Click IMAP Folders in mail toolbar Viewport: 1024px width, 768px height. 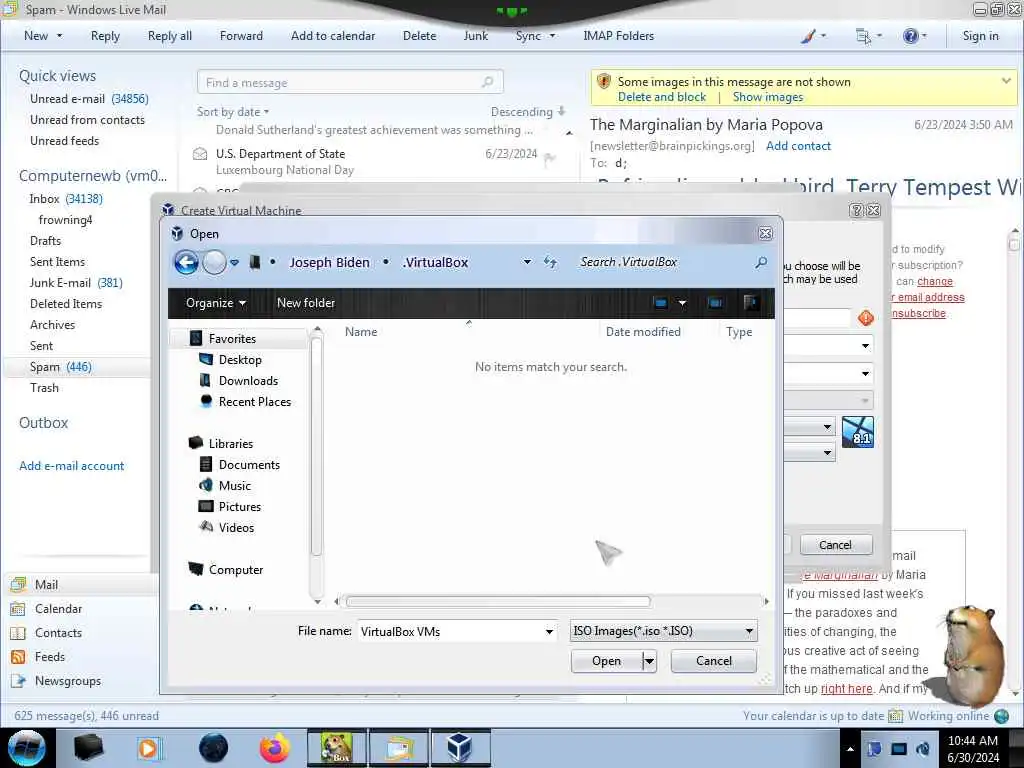coord(618,36)
